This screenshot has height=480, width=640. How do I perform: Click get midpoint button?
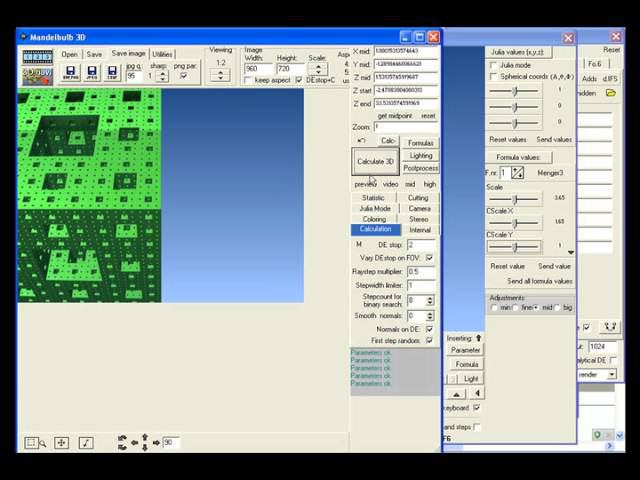(395, 116)
